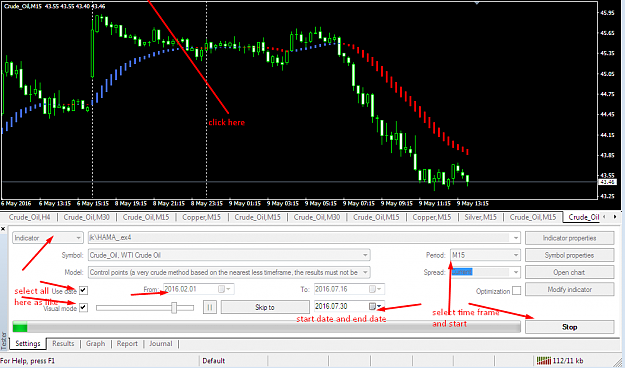
Task: Switch to the Silver,M15 chart tab
Action: click(480, 217)
